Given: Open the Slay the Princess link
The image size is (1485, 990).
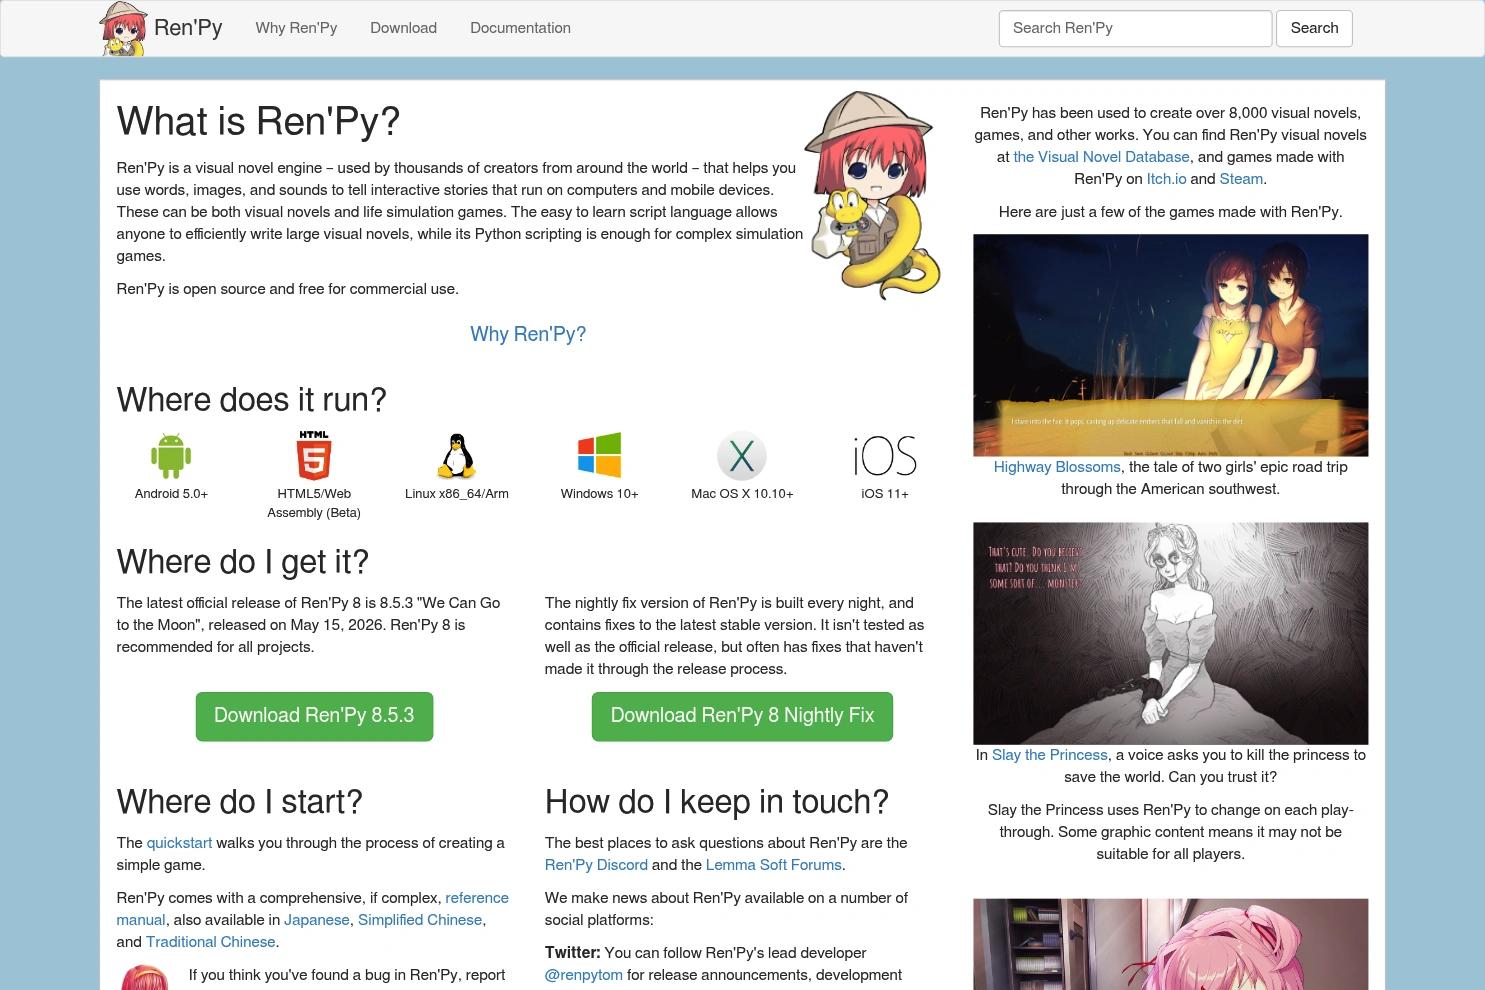Looking at the screenshot, I should (1049, 755).
